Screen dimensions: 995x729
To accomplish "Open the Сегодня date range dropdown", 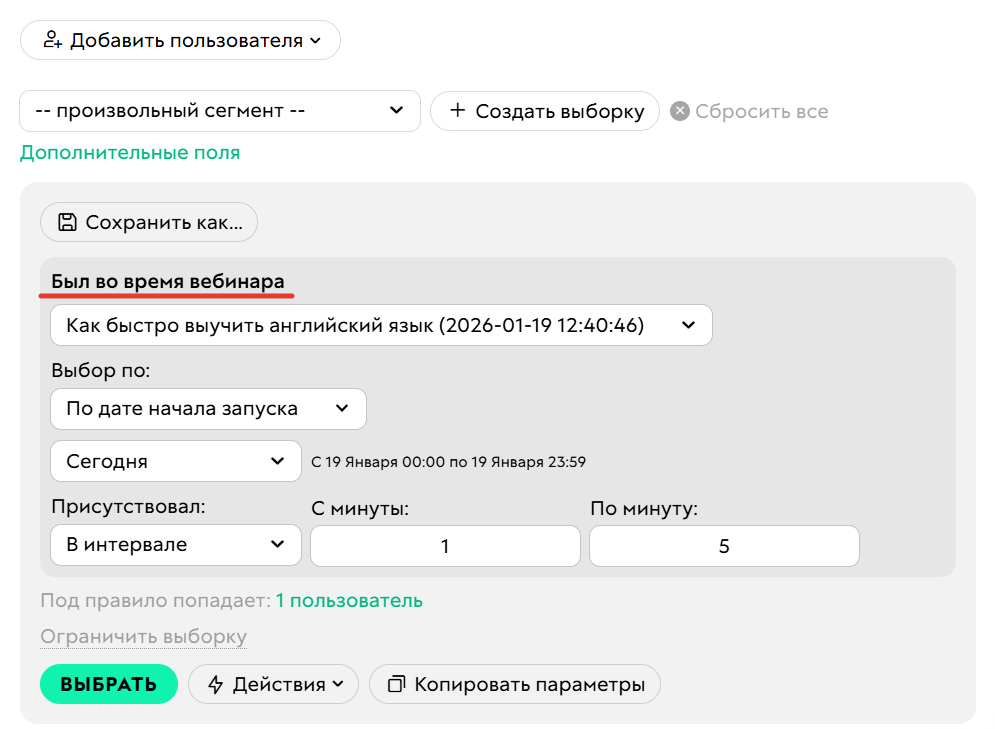I will pyautogui.click(x=176, y=461).
